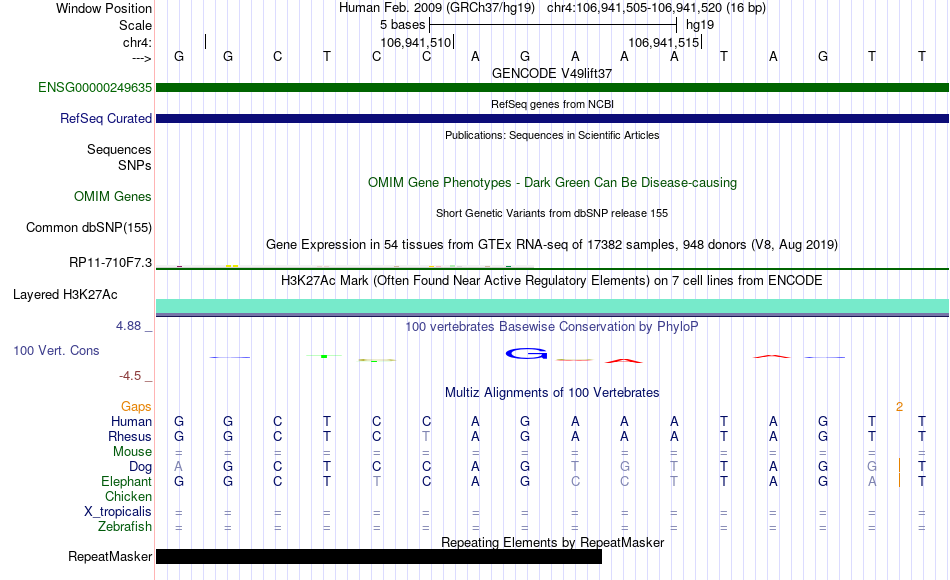Click the RepeatMasker track label
Screen dimensions: 950x580
coord(110,556)
